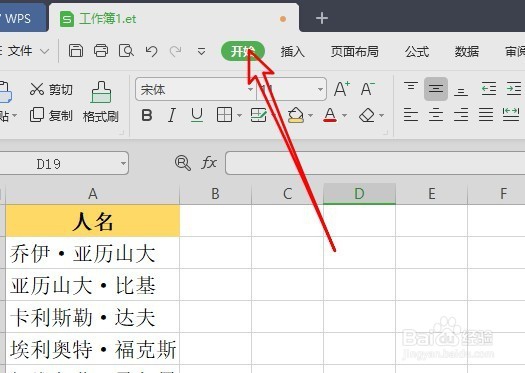The image size is (525, 373).
Task: Select column B header
Action: click(215, 194)
